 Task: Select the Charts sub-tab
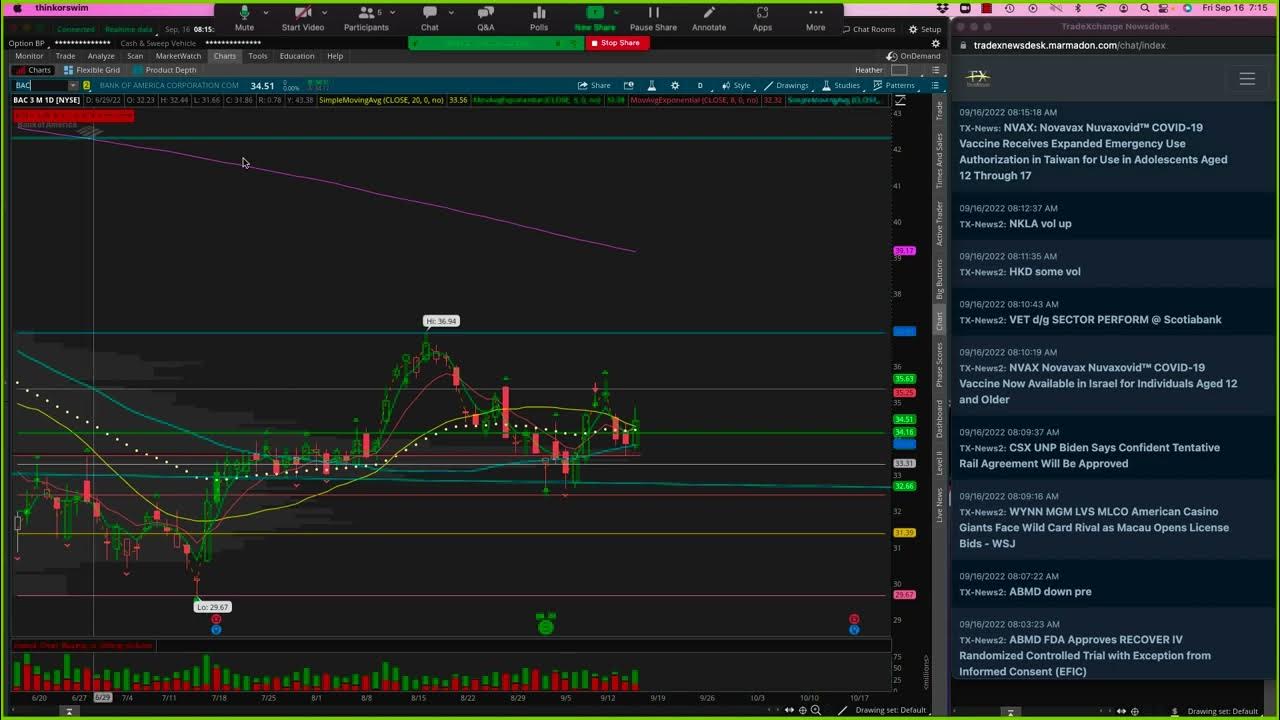34,70
